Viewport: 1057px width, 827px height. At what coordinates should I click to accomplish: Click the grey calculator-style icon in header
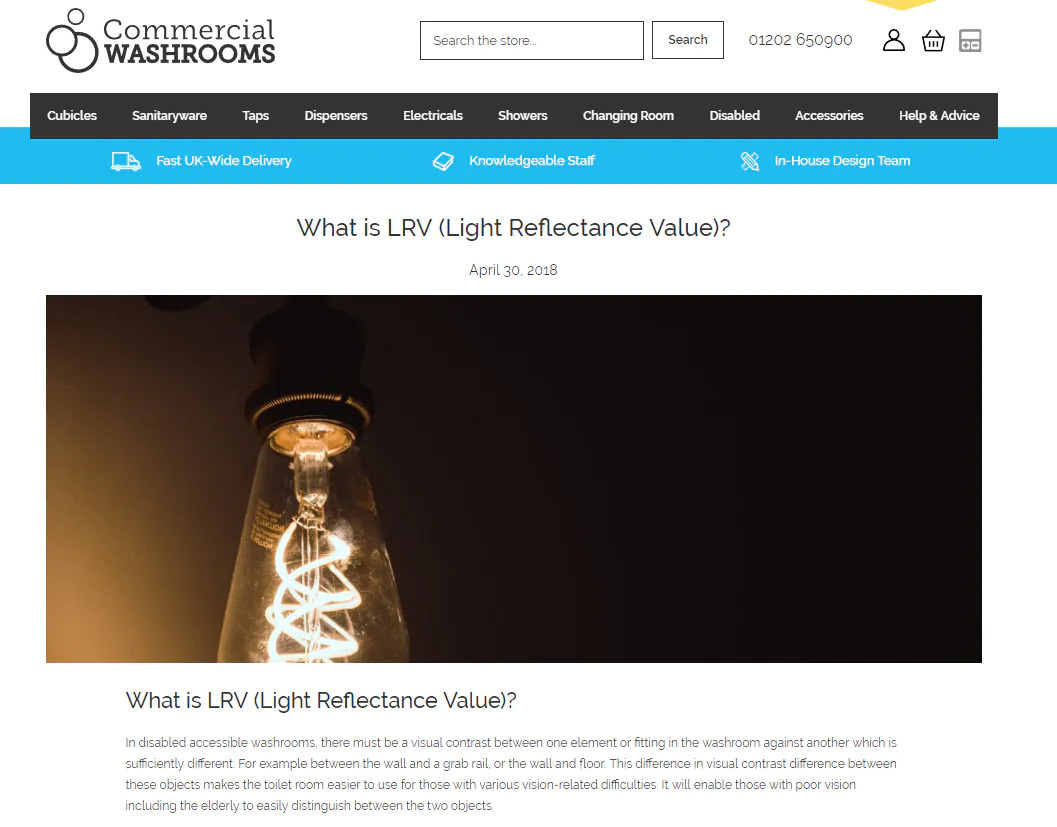click(970, 40)
